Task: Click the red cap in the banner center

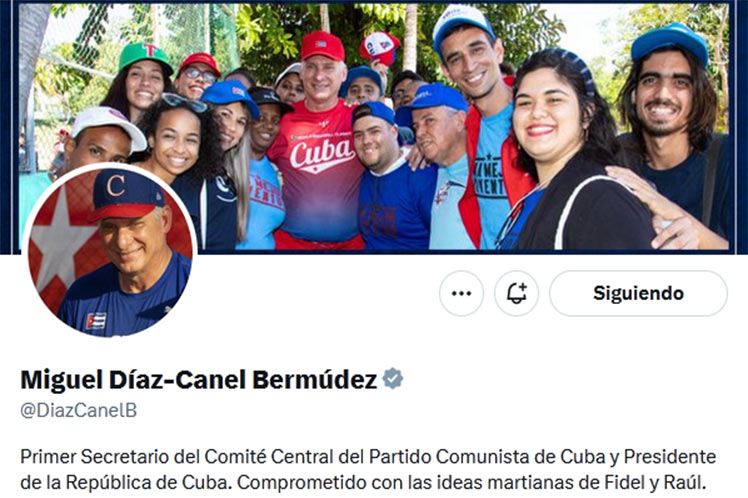Action: point(323,46)
